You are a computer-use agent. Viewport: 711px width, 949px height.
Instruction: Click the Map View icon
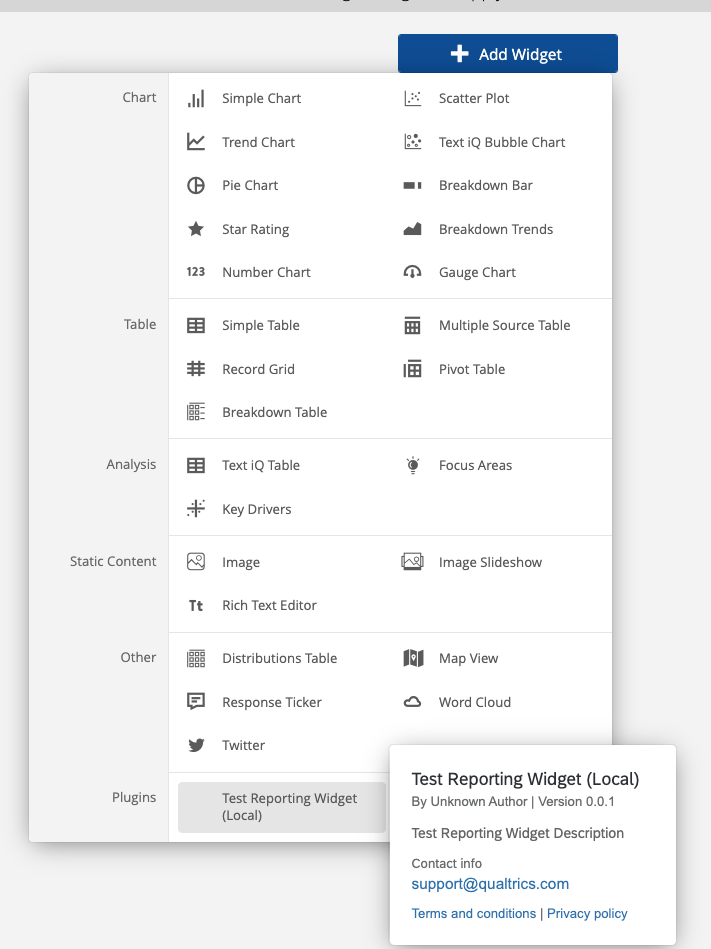point(413,658)
